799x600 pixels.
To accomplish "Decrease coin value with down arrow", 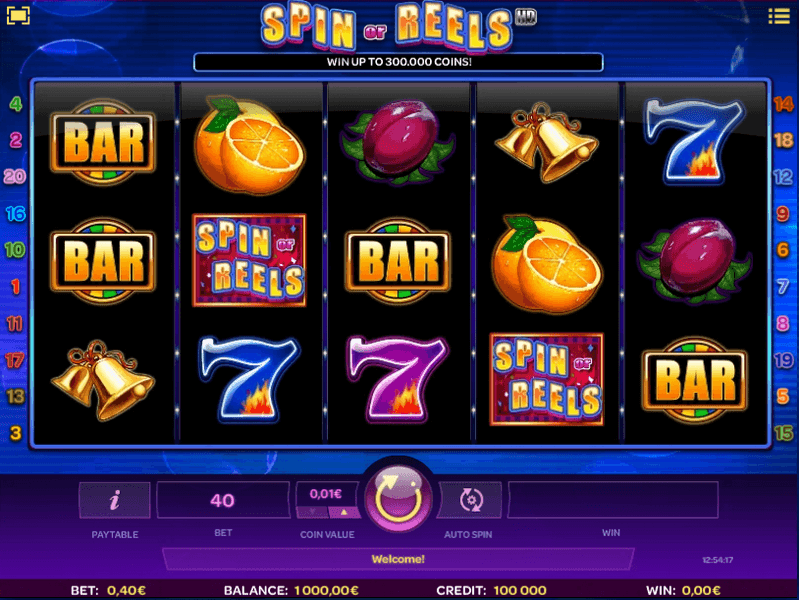I will coord(312,512).
